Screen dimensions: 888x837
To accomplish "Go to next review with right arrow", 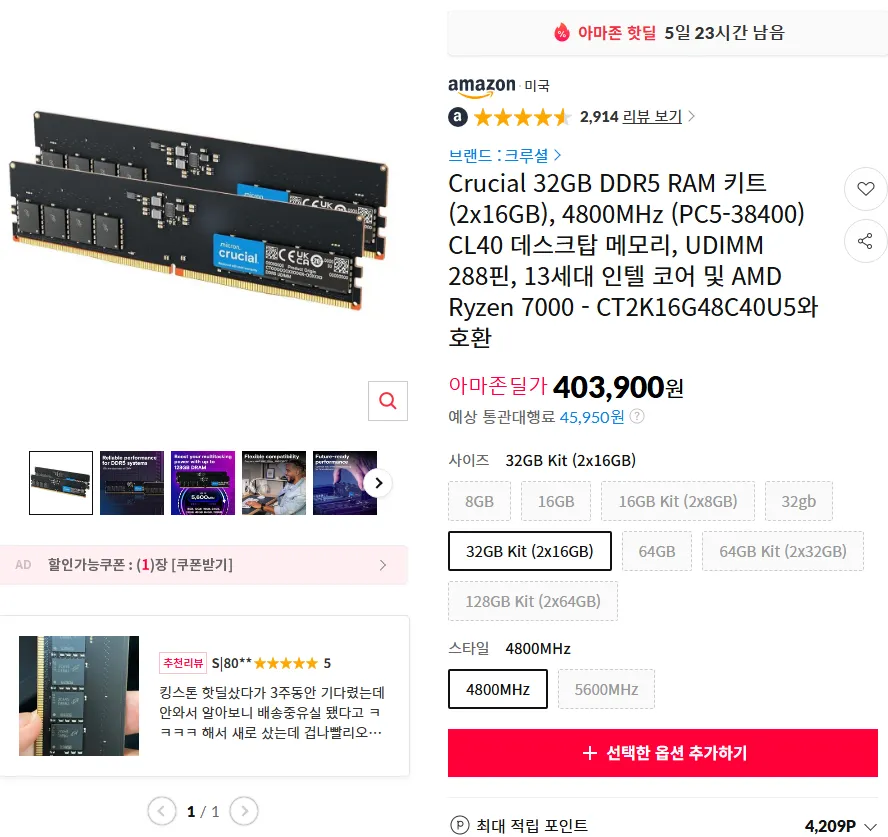I will (244, 811).
